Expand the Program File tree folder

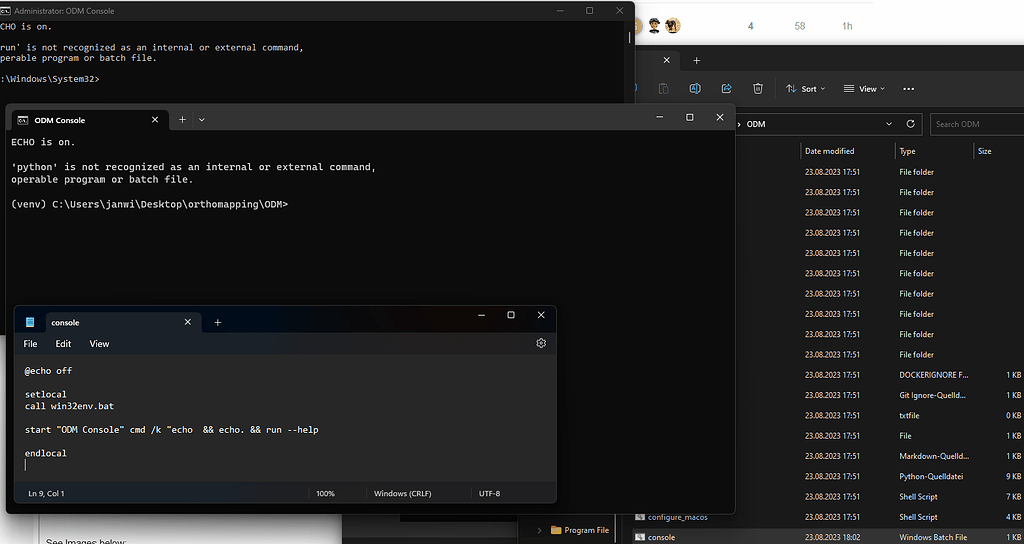[540, 530]
